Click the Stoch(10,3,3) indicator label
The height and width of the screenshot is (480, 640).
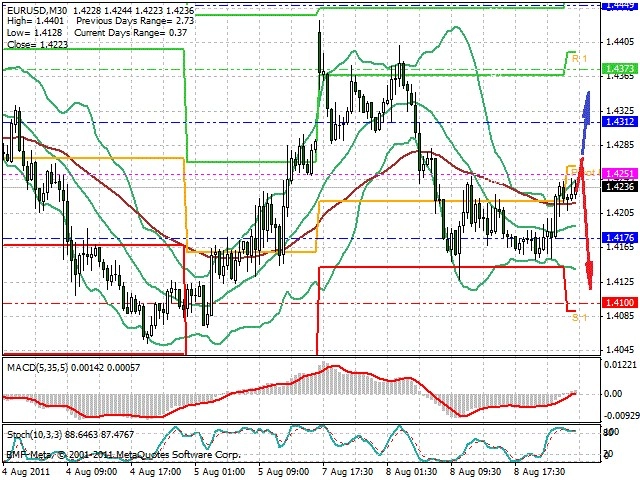[x=34, y=435]
